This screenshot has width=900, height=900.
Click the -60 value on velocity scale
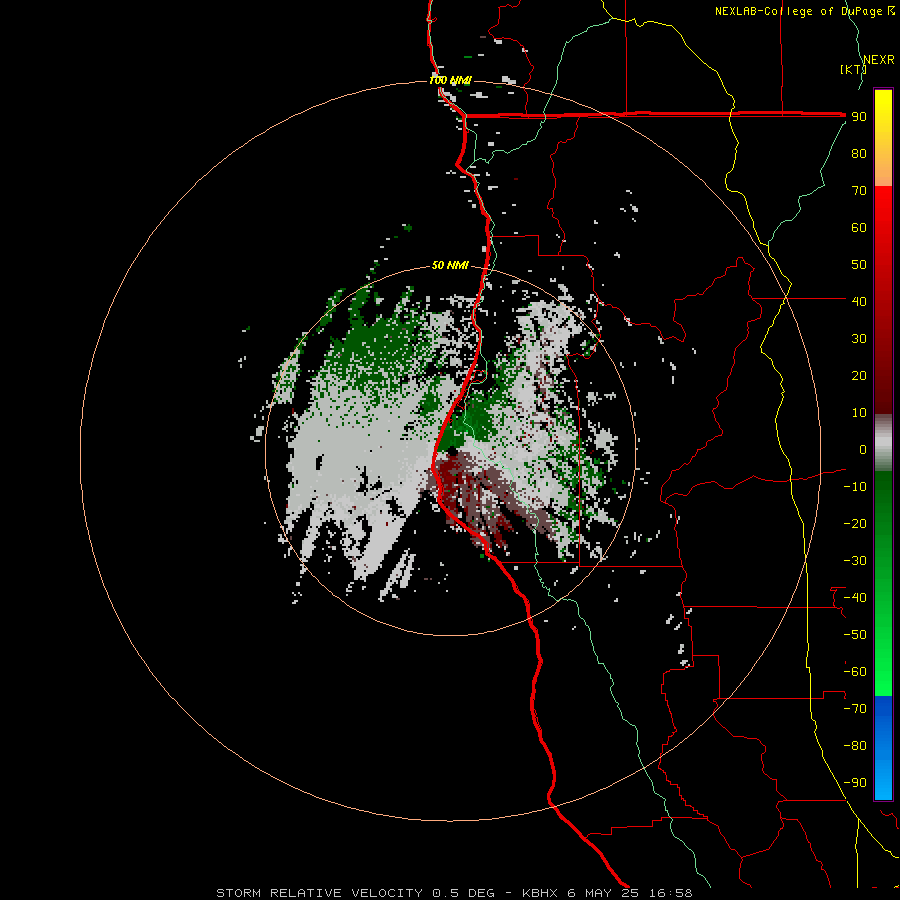(x=855, y=672)
